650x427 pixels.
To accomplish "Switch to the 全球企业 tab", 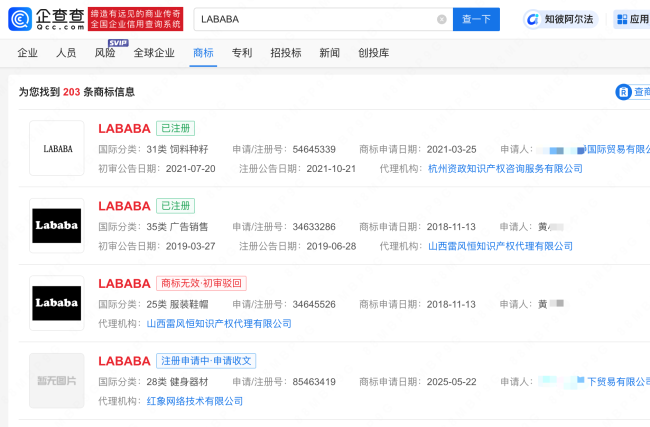I will point(154,53).
